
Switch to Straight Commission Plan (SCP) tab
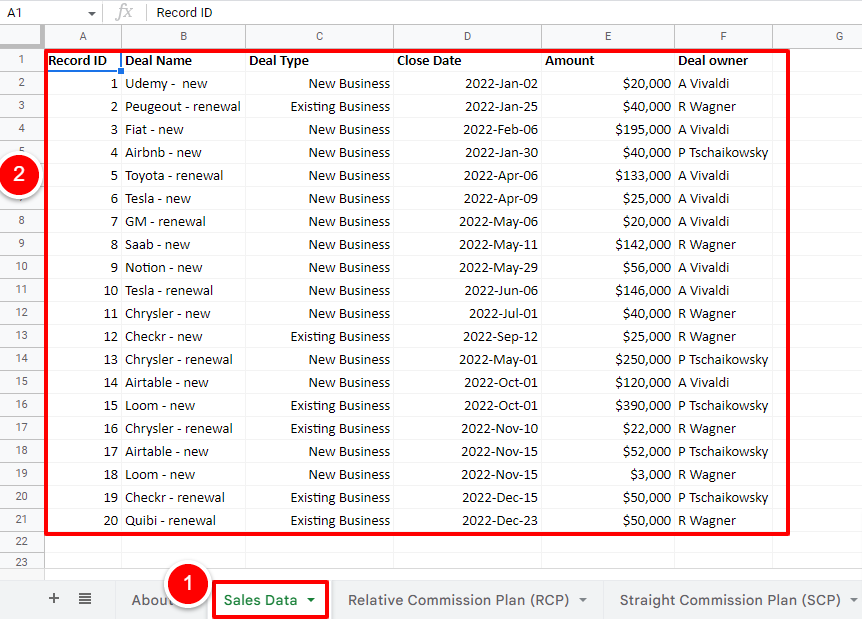(x=730, y=600)
